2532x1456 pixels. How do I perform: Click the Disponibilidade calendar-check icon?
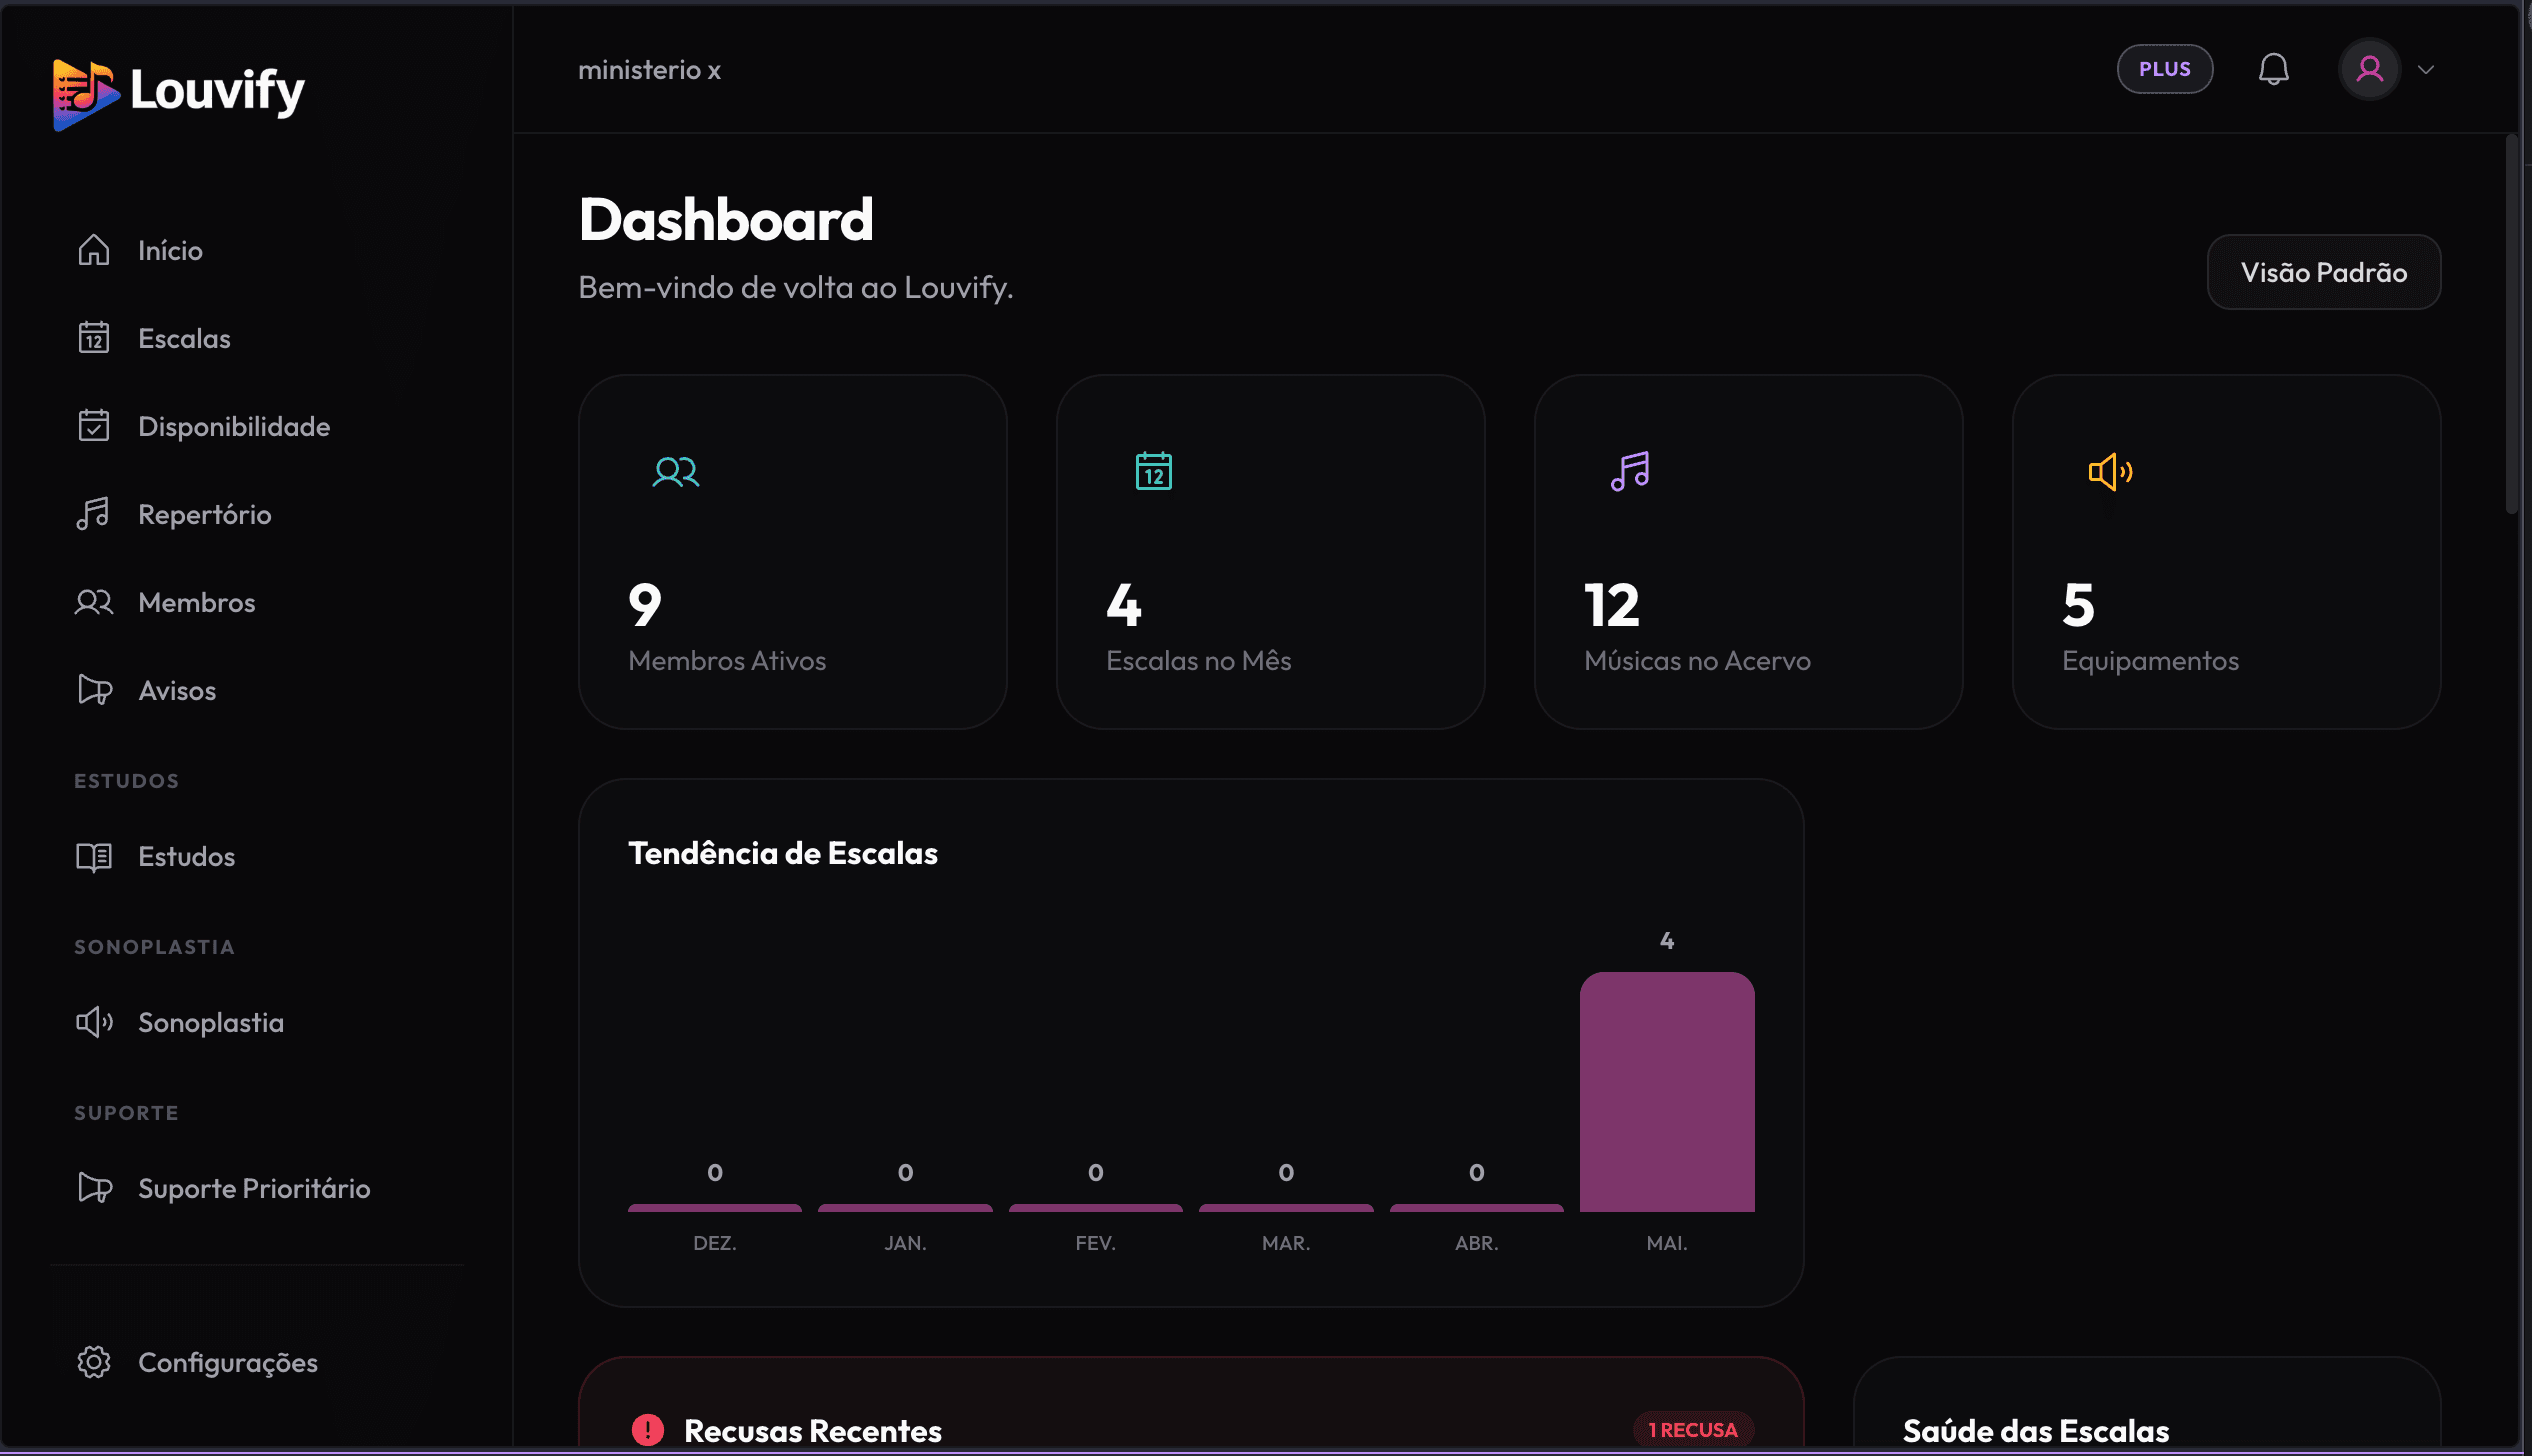tap(94, 426)
